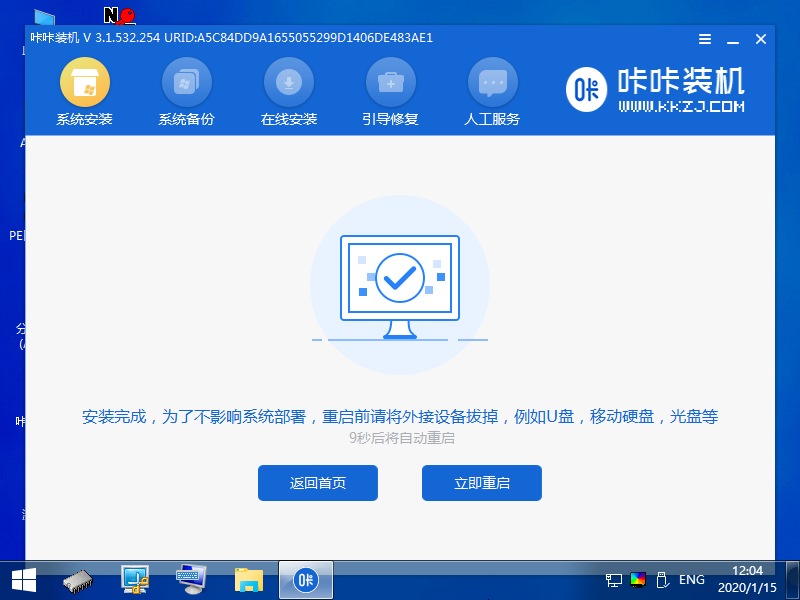800x600 pixels.
Task: Select the 系统安装 system install icon
Action: pyautogui.click(x=85, y=90)
